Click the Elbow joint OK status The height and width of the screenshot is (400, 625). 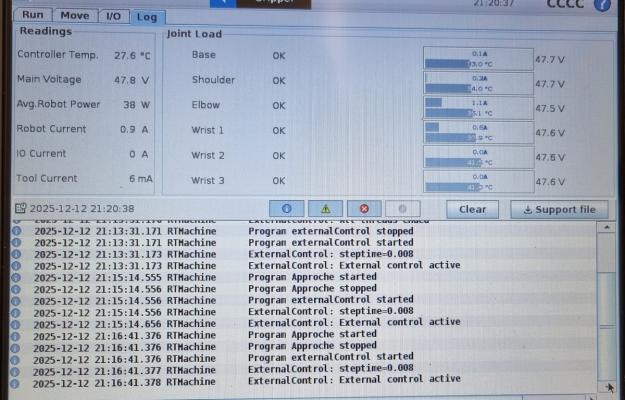click(279, 106)
